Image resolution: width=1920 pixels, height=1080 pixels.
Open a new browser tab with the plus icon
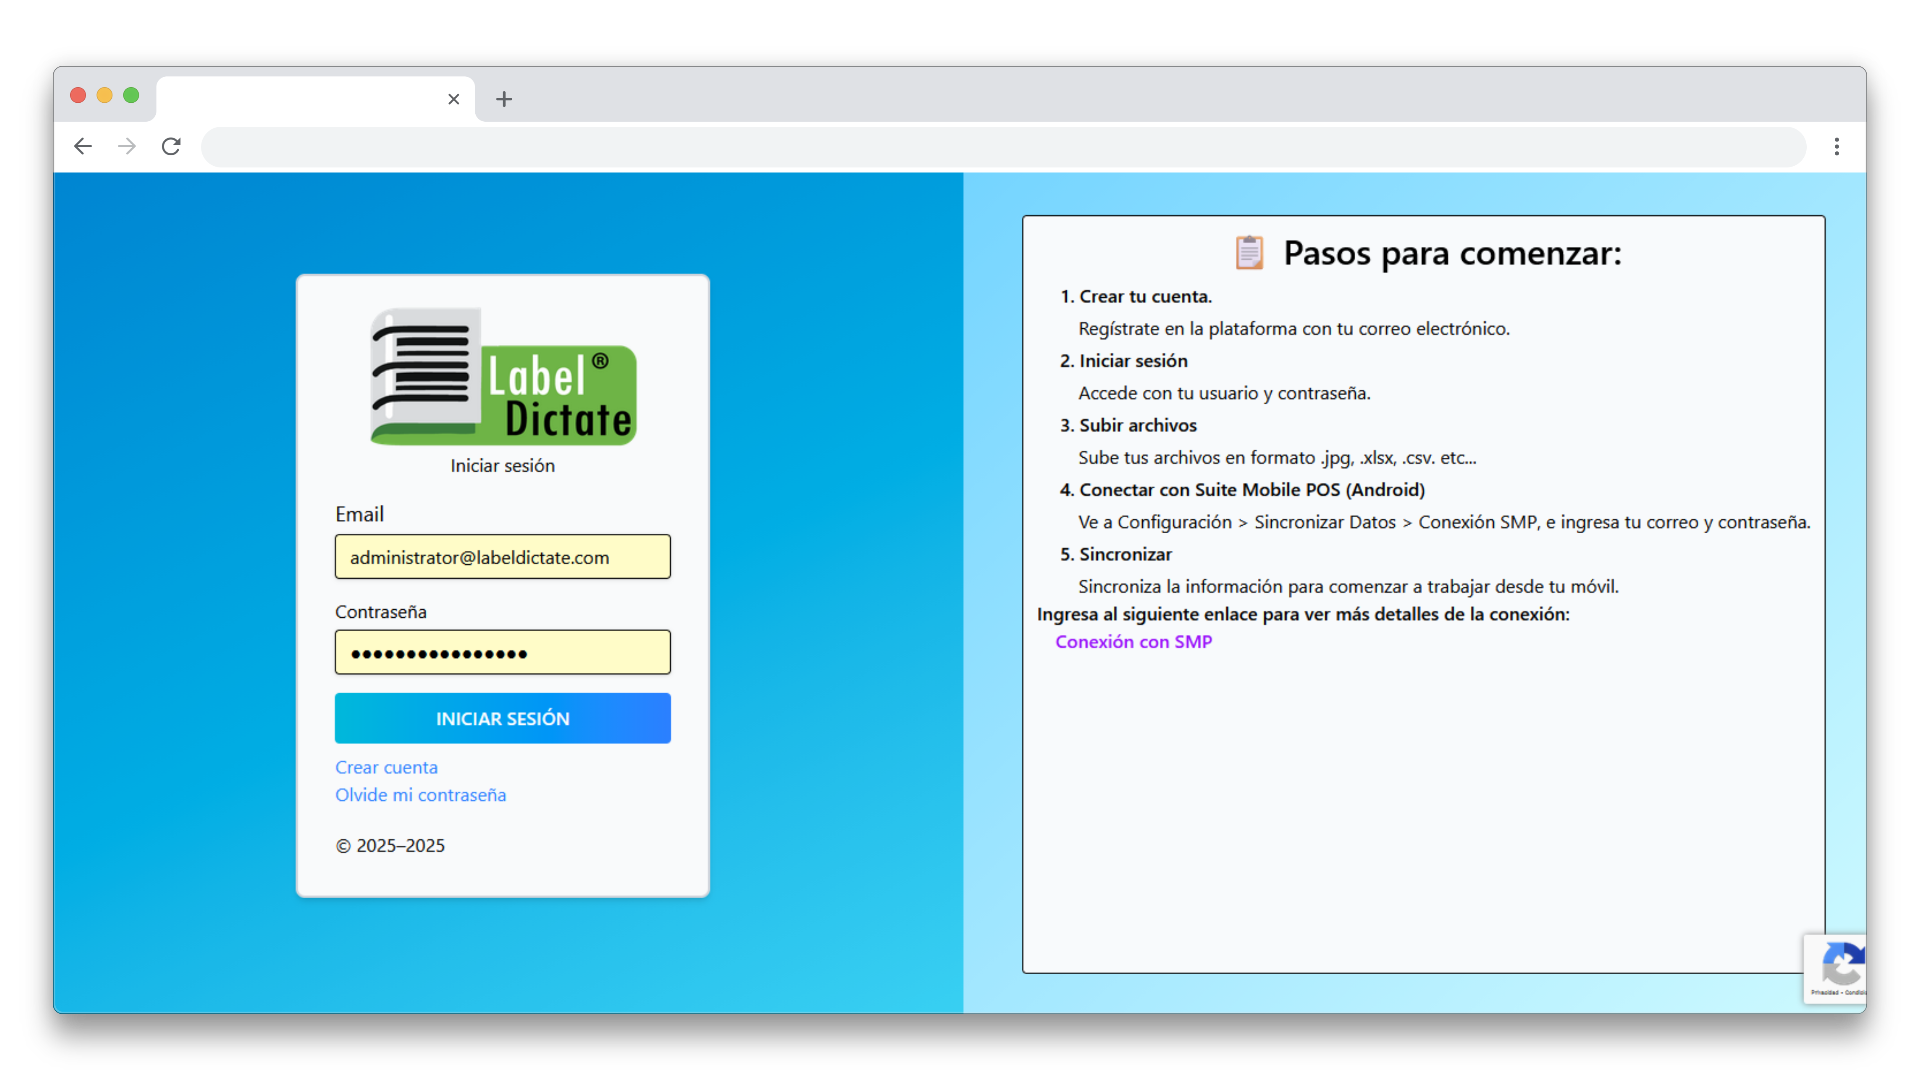[504, 99]
